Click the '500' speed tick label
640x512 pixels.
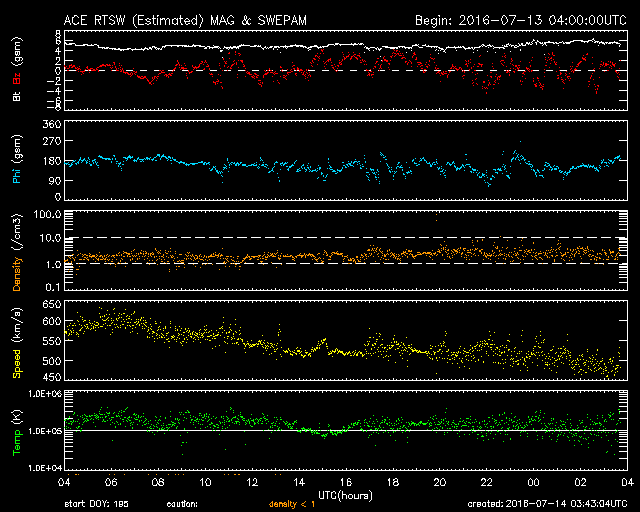click(x=52, y=361)
